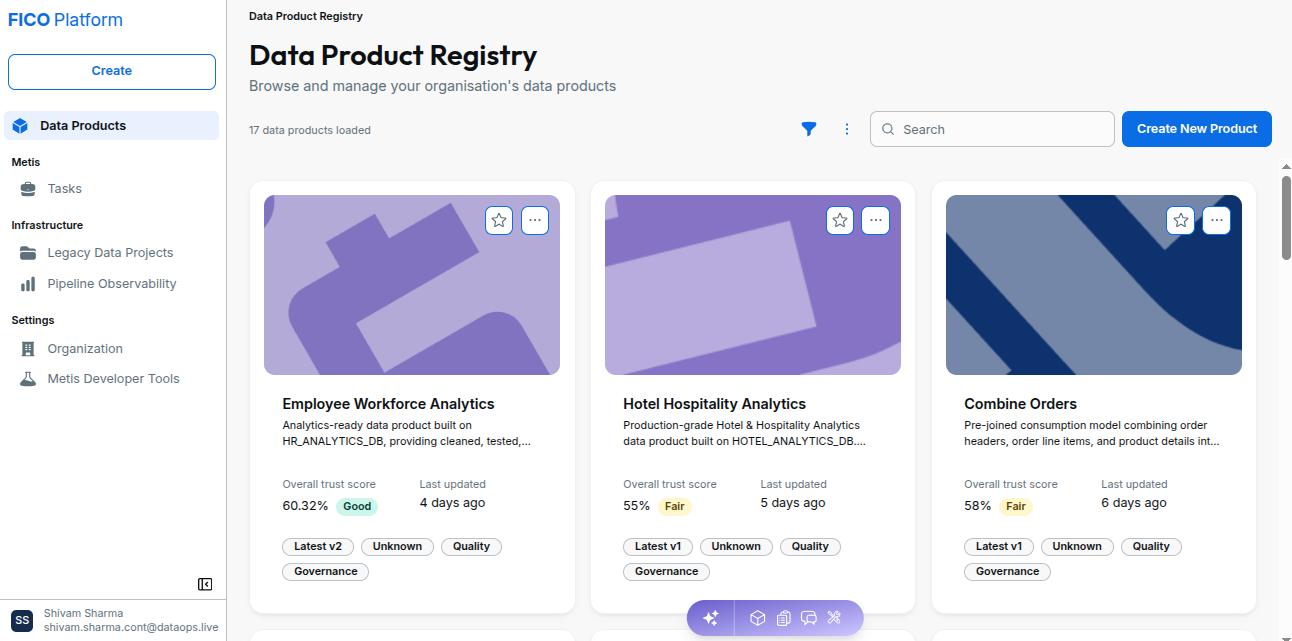The image size is (1292, 641).
Task: Open more options on Combine Orders card
Action: pos(1217,220)
